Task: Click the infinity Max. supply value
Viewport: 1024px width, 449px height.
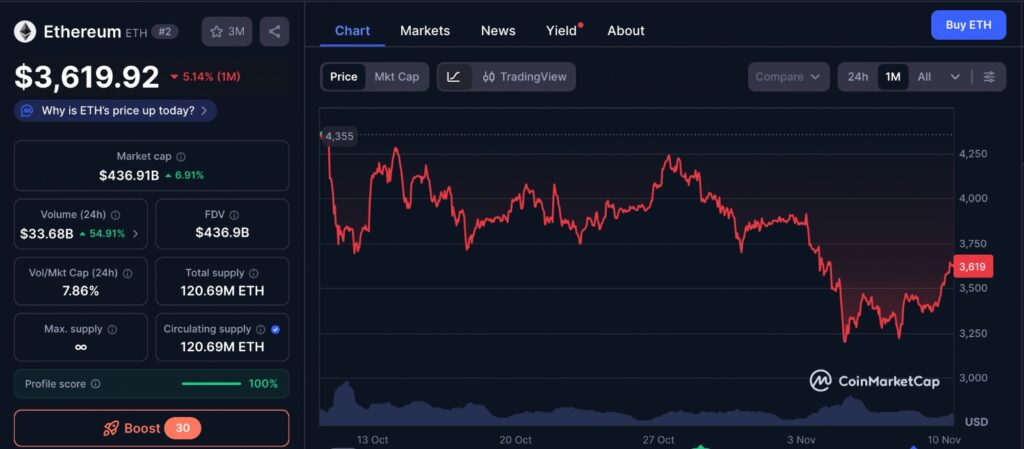Action: 80,347
